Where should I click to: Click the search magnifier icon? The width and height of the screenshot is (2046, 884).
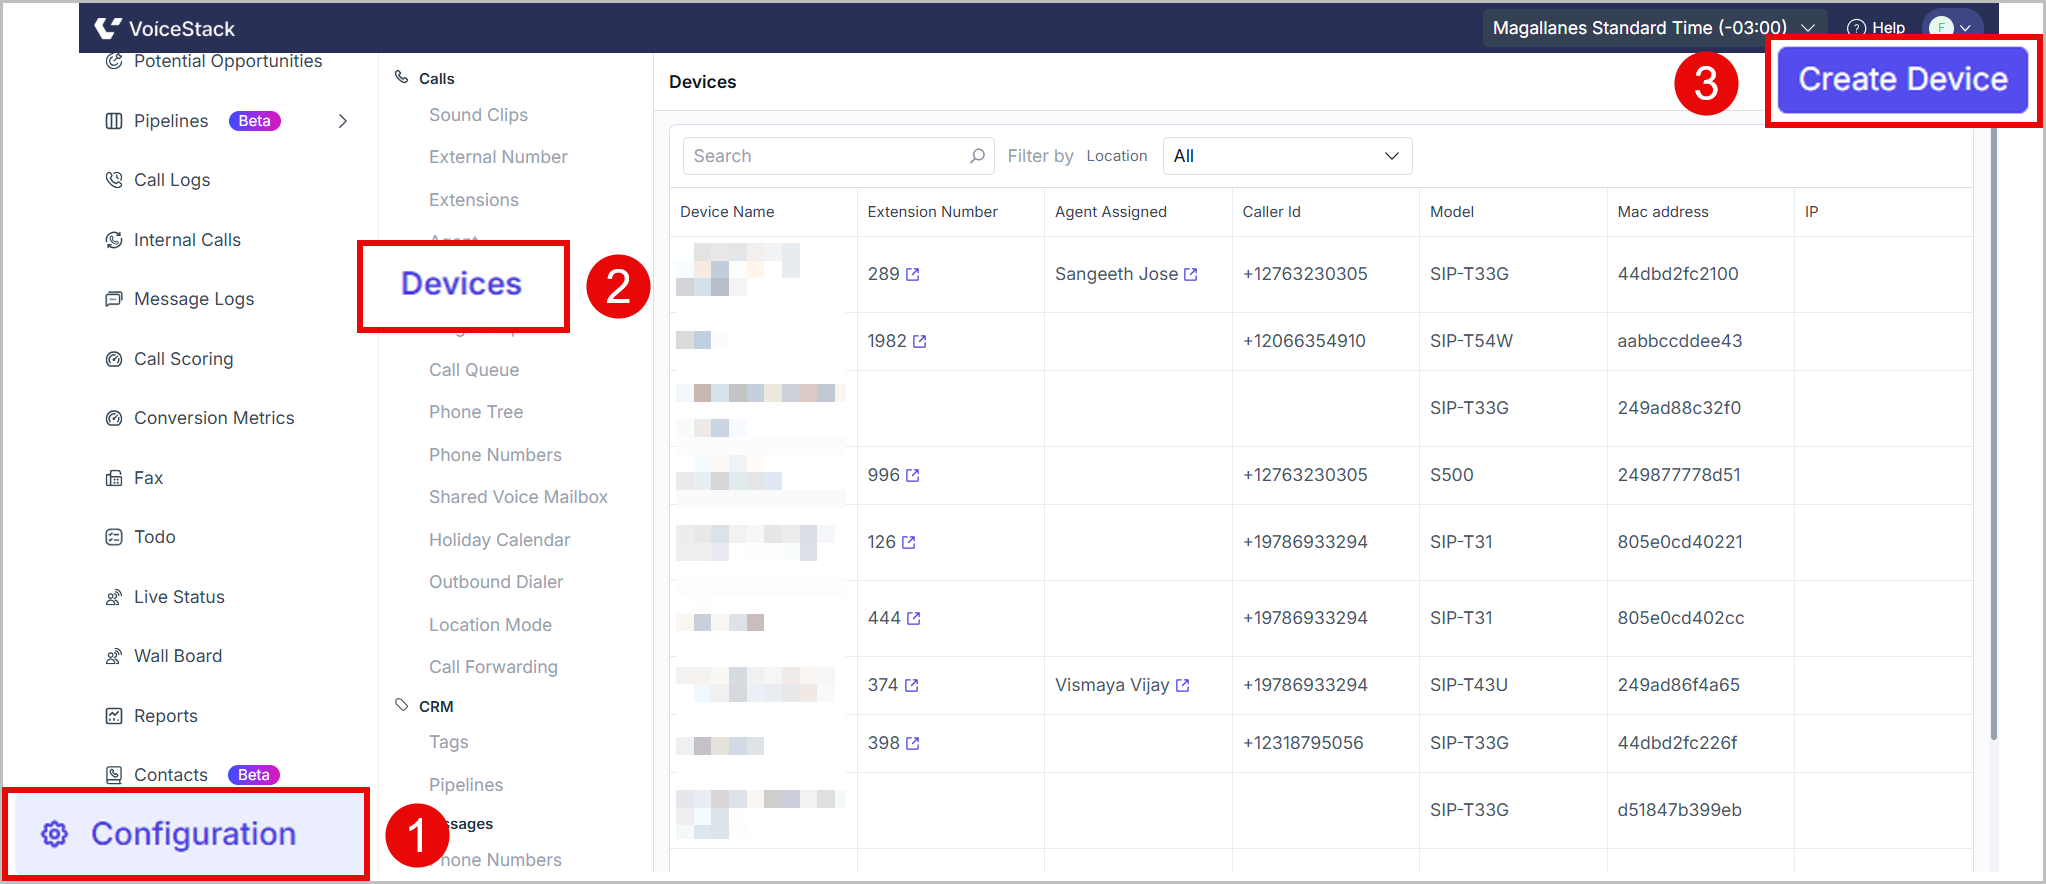point(977,156)
